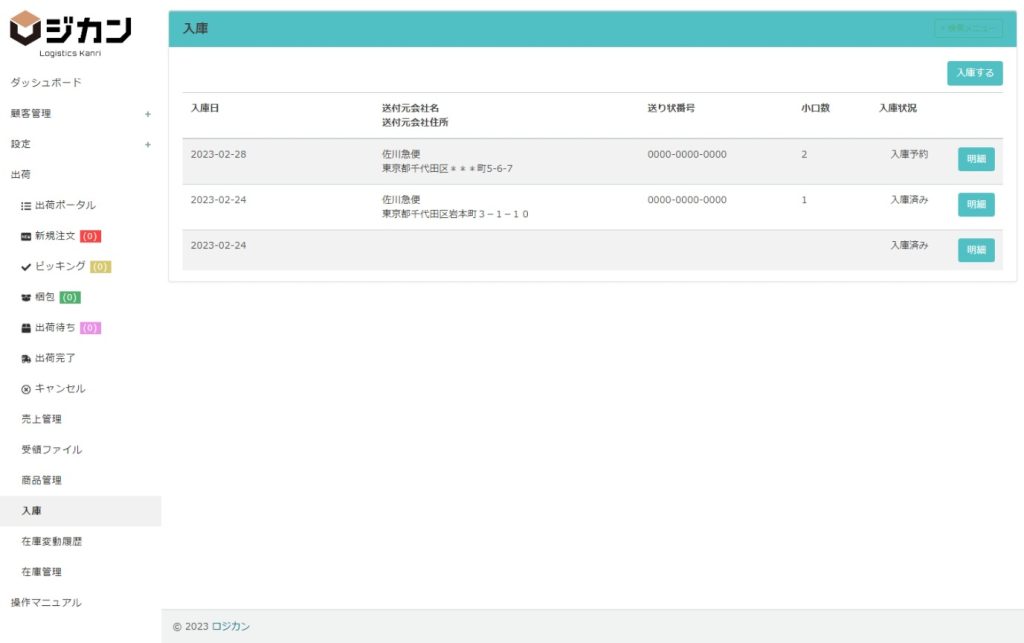
Task: Open 商品管理 in the sidebar
Action: 41,481
